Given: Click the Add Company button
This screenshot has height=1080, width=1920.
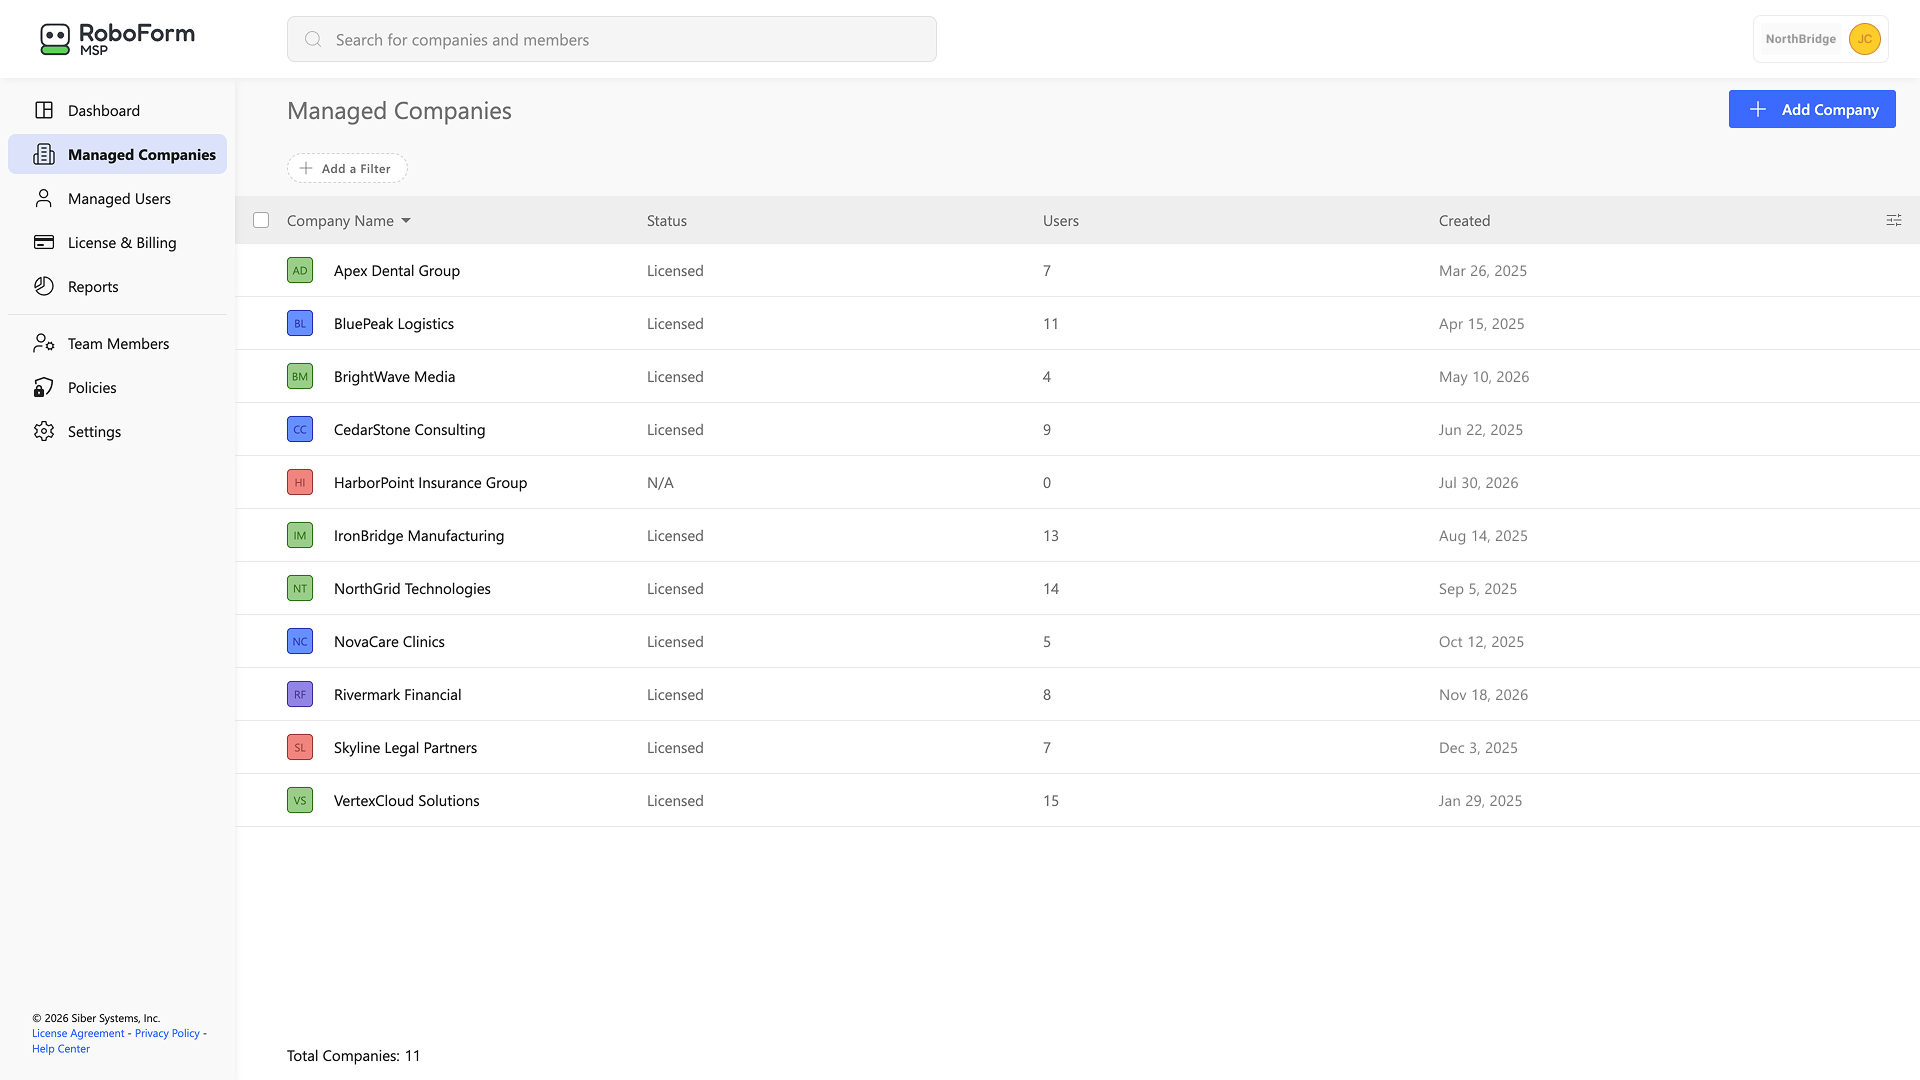Looking at the screenshot, I should coord(1812,109).
